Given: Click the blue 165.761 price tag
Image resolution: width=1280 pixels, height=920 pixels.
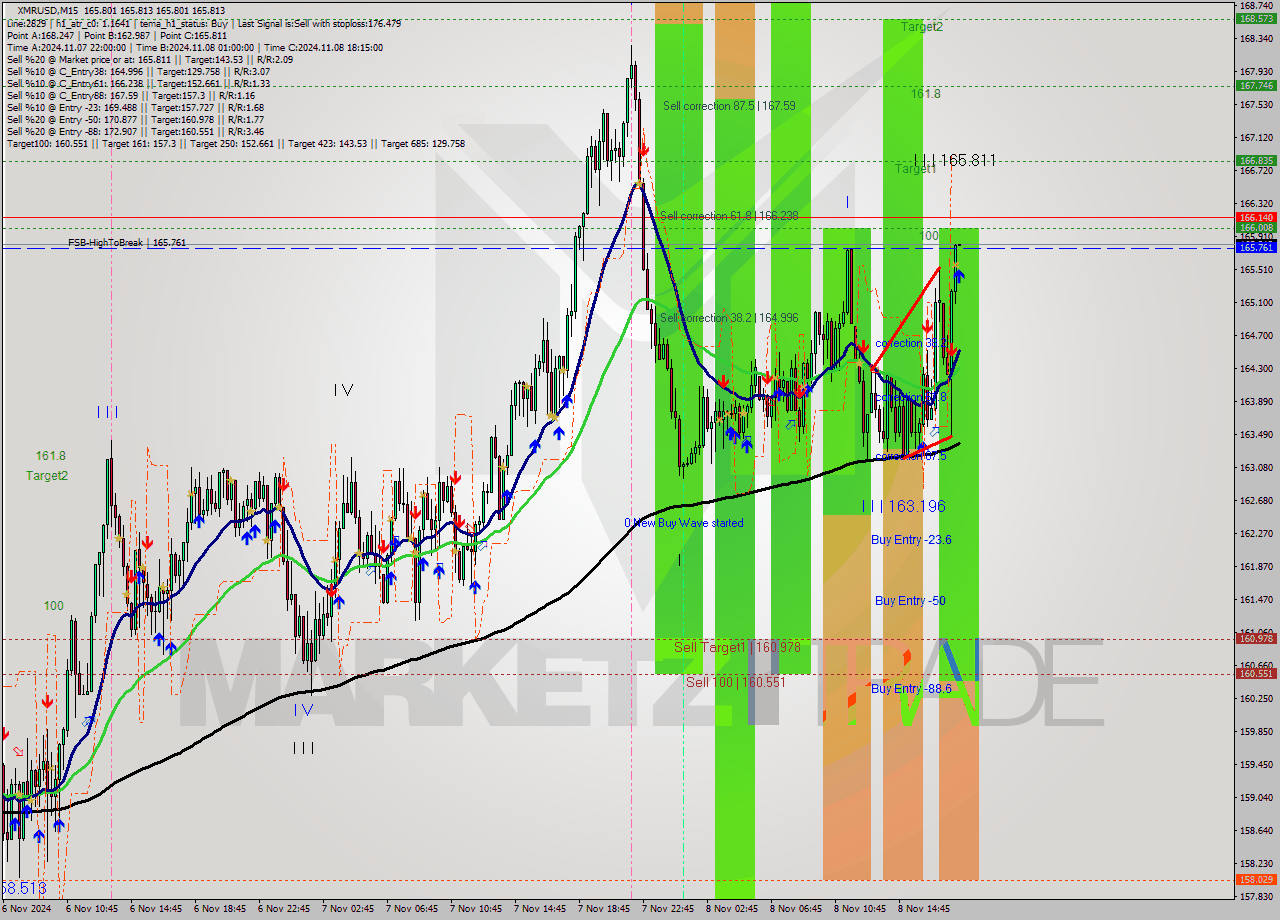Looking at the screenshot, I should click(x=1256, y=247).
